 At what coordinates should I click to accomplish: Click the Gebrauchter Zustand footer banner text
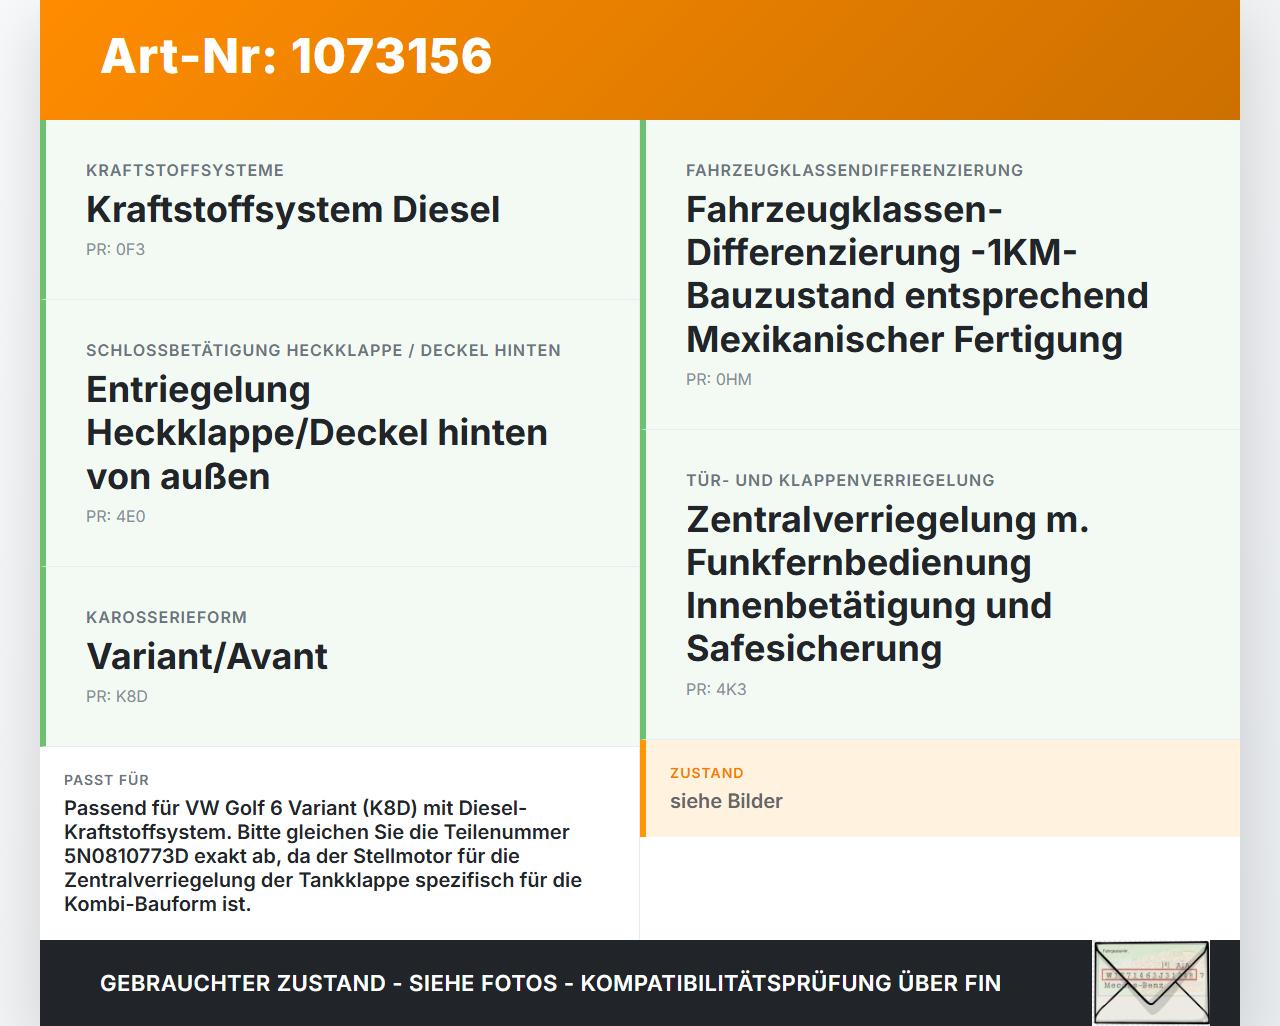click(x=550, y=983)
